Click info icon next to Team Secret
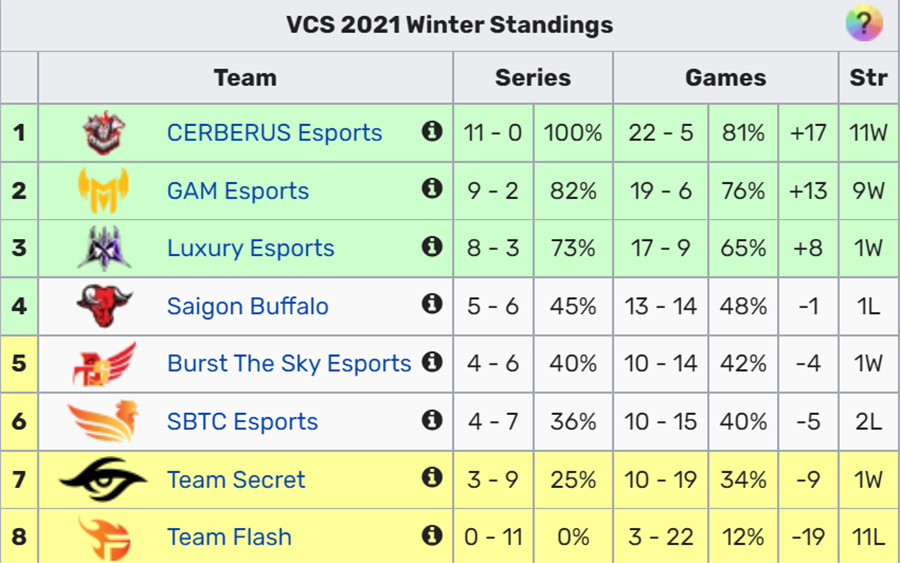 coord(432,477)
